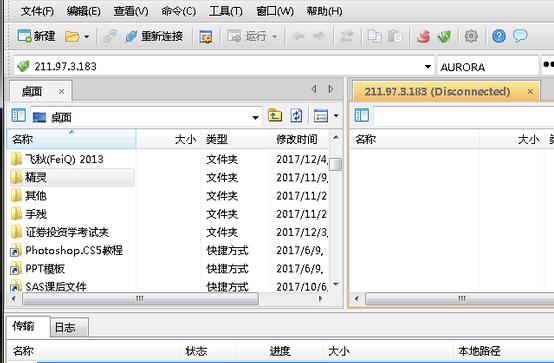Close the 桌面 tab
The height and width of the screenshot is (363, 554).
coord(61,92)
